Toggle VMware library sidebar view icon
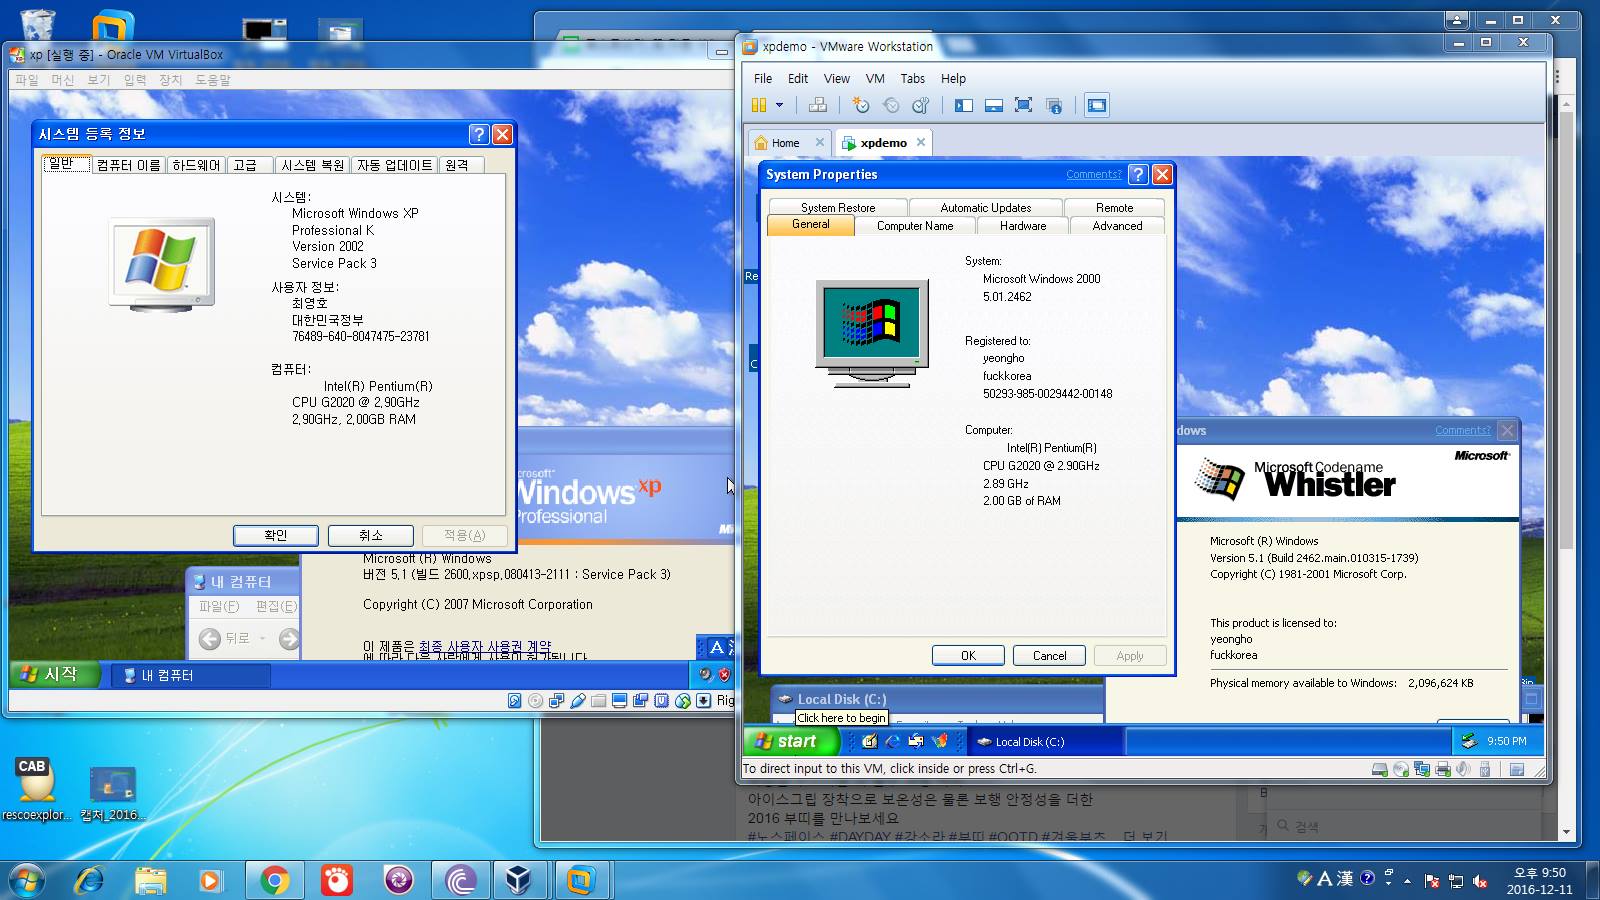1600x900 pixels. (x=964, y=105)
